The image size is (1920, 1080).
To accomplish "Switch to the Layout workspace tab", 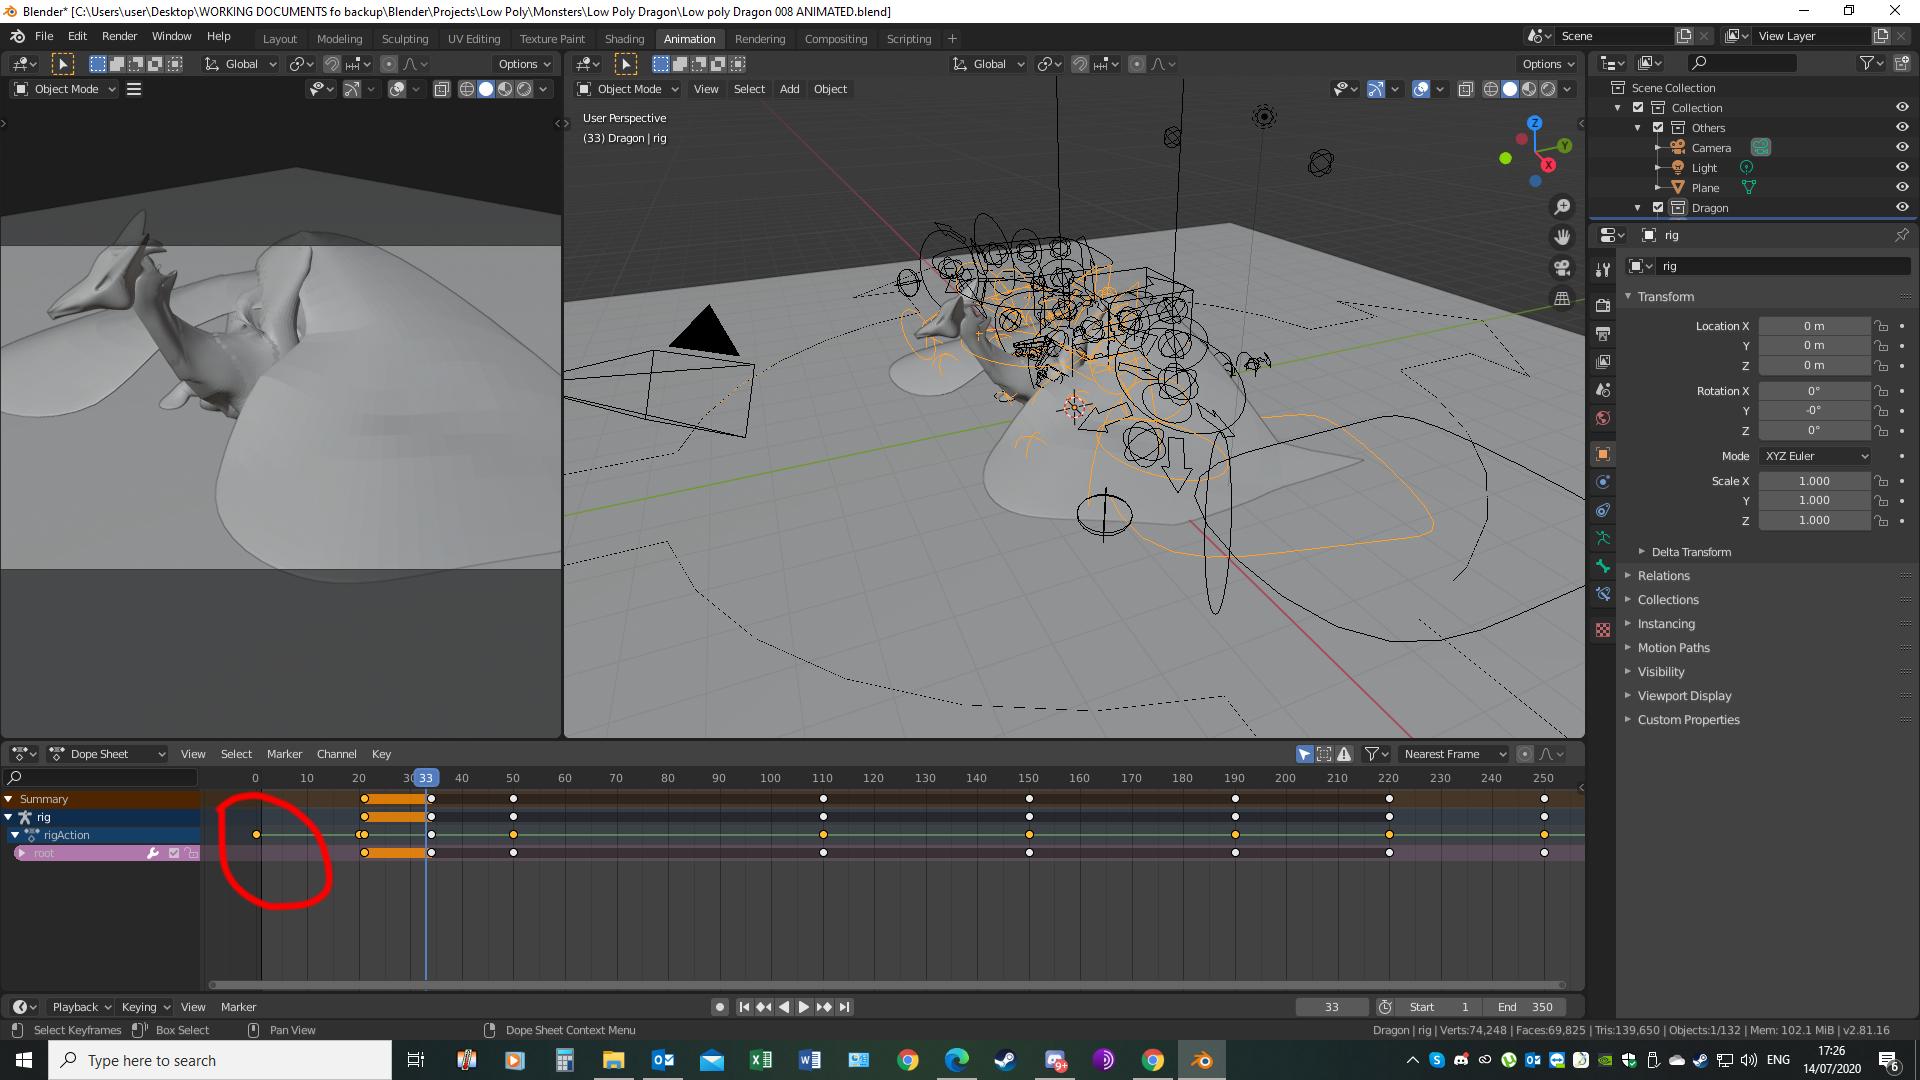I will tap(280, 39).
